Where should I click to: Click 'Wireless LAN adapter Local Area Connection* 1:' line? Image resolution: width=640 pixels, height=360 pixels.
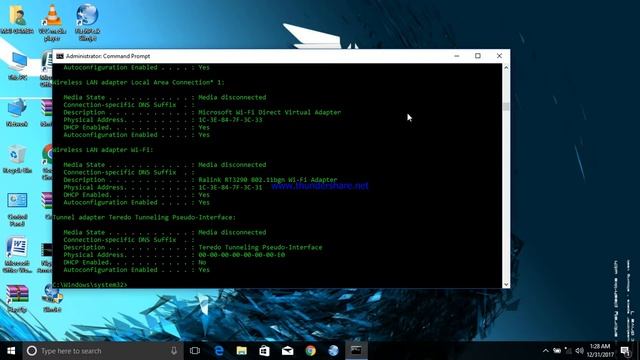[x=139, y=82]
